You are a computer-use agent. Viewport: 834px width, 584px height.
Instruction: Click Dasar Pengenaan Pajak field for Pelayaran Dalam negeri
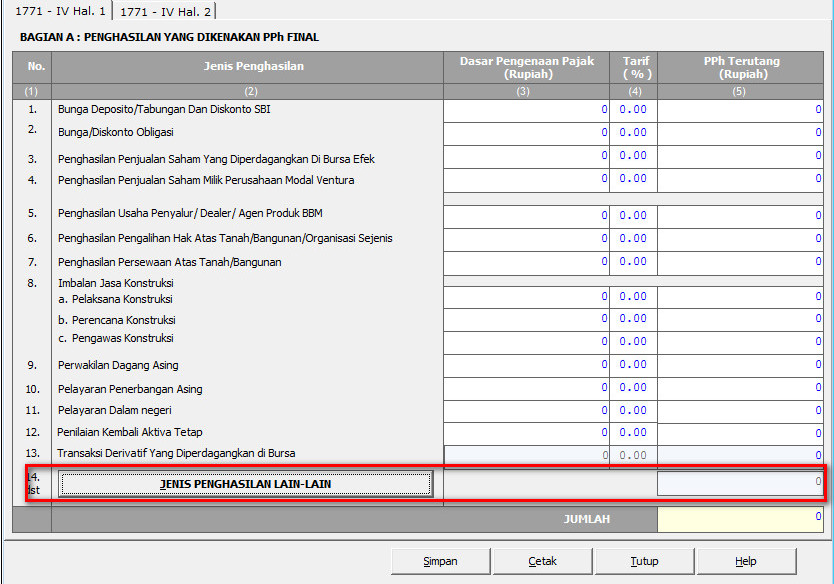[526, 412]
